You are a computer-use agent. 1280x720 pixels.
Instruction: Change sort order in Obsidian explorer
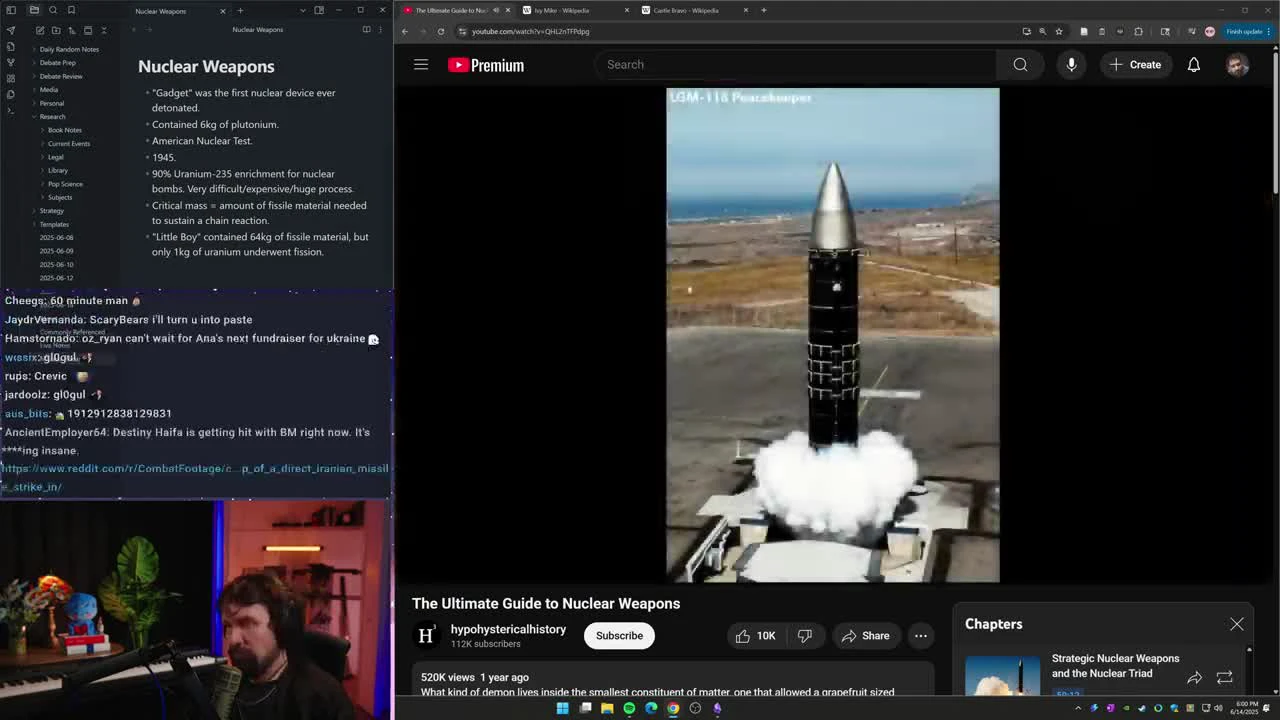pos(71,31)
